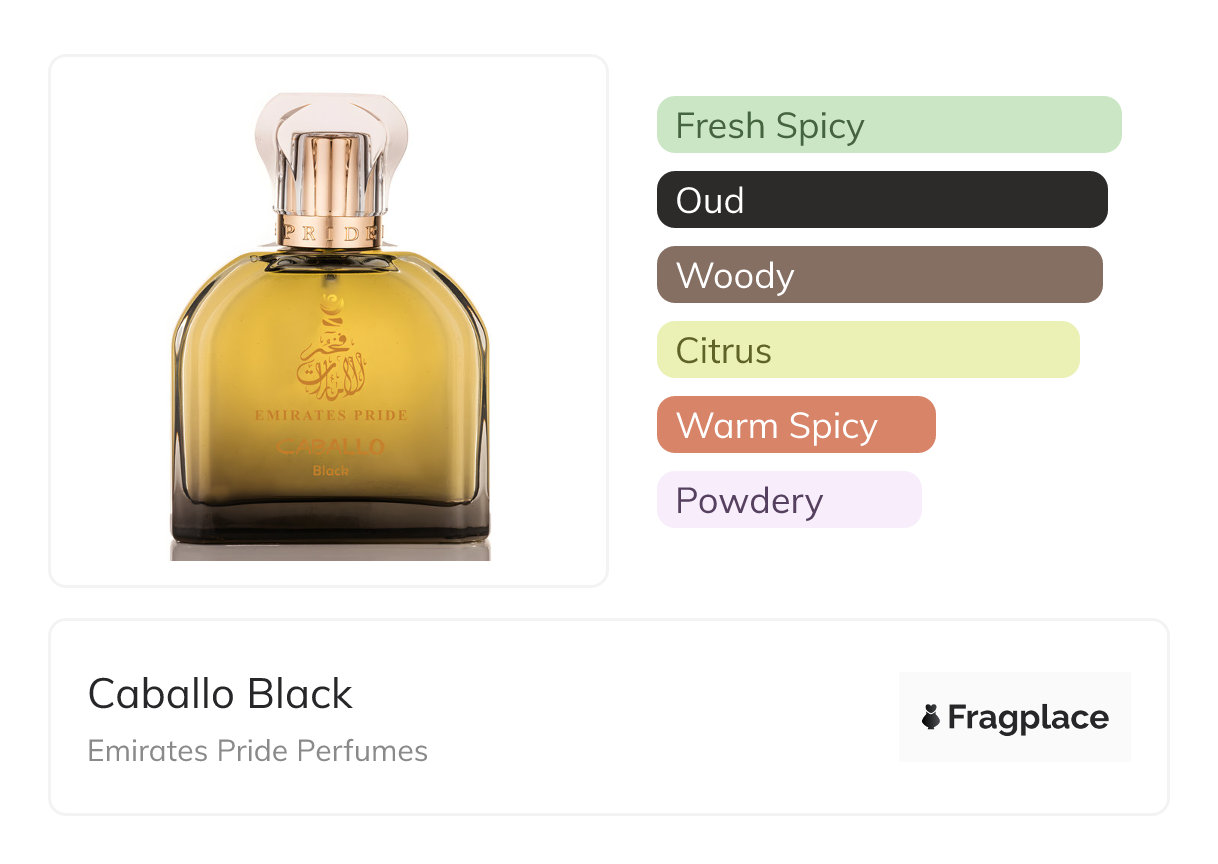Select the lavender Powdery accord bar

(788, 500)
